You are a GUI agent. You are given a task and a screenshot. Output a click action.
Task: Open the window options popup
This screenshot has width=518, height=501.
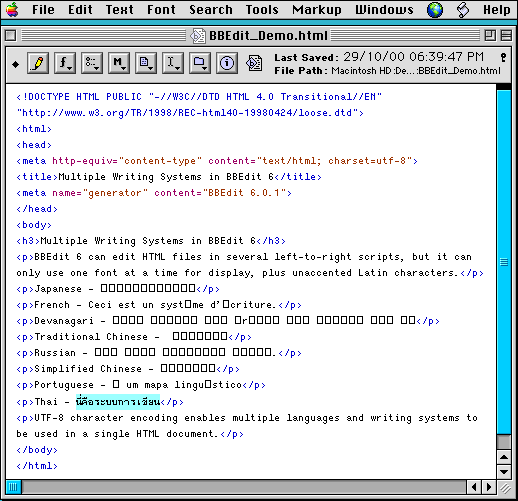point(92,63)
